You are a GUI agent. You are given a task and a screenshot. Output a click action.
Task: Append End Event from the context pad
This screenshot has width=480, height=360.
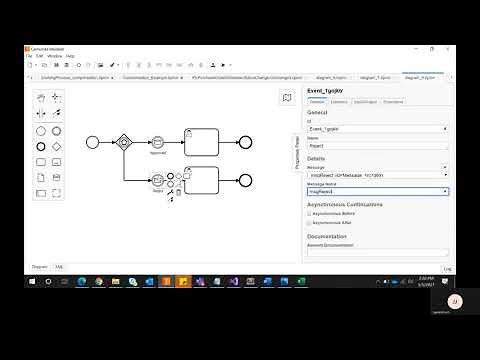[170, 176]
